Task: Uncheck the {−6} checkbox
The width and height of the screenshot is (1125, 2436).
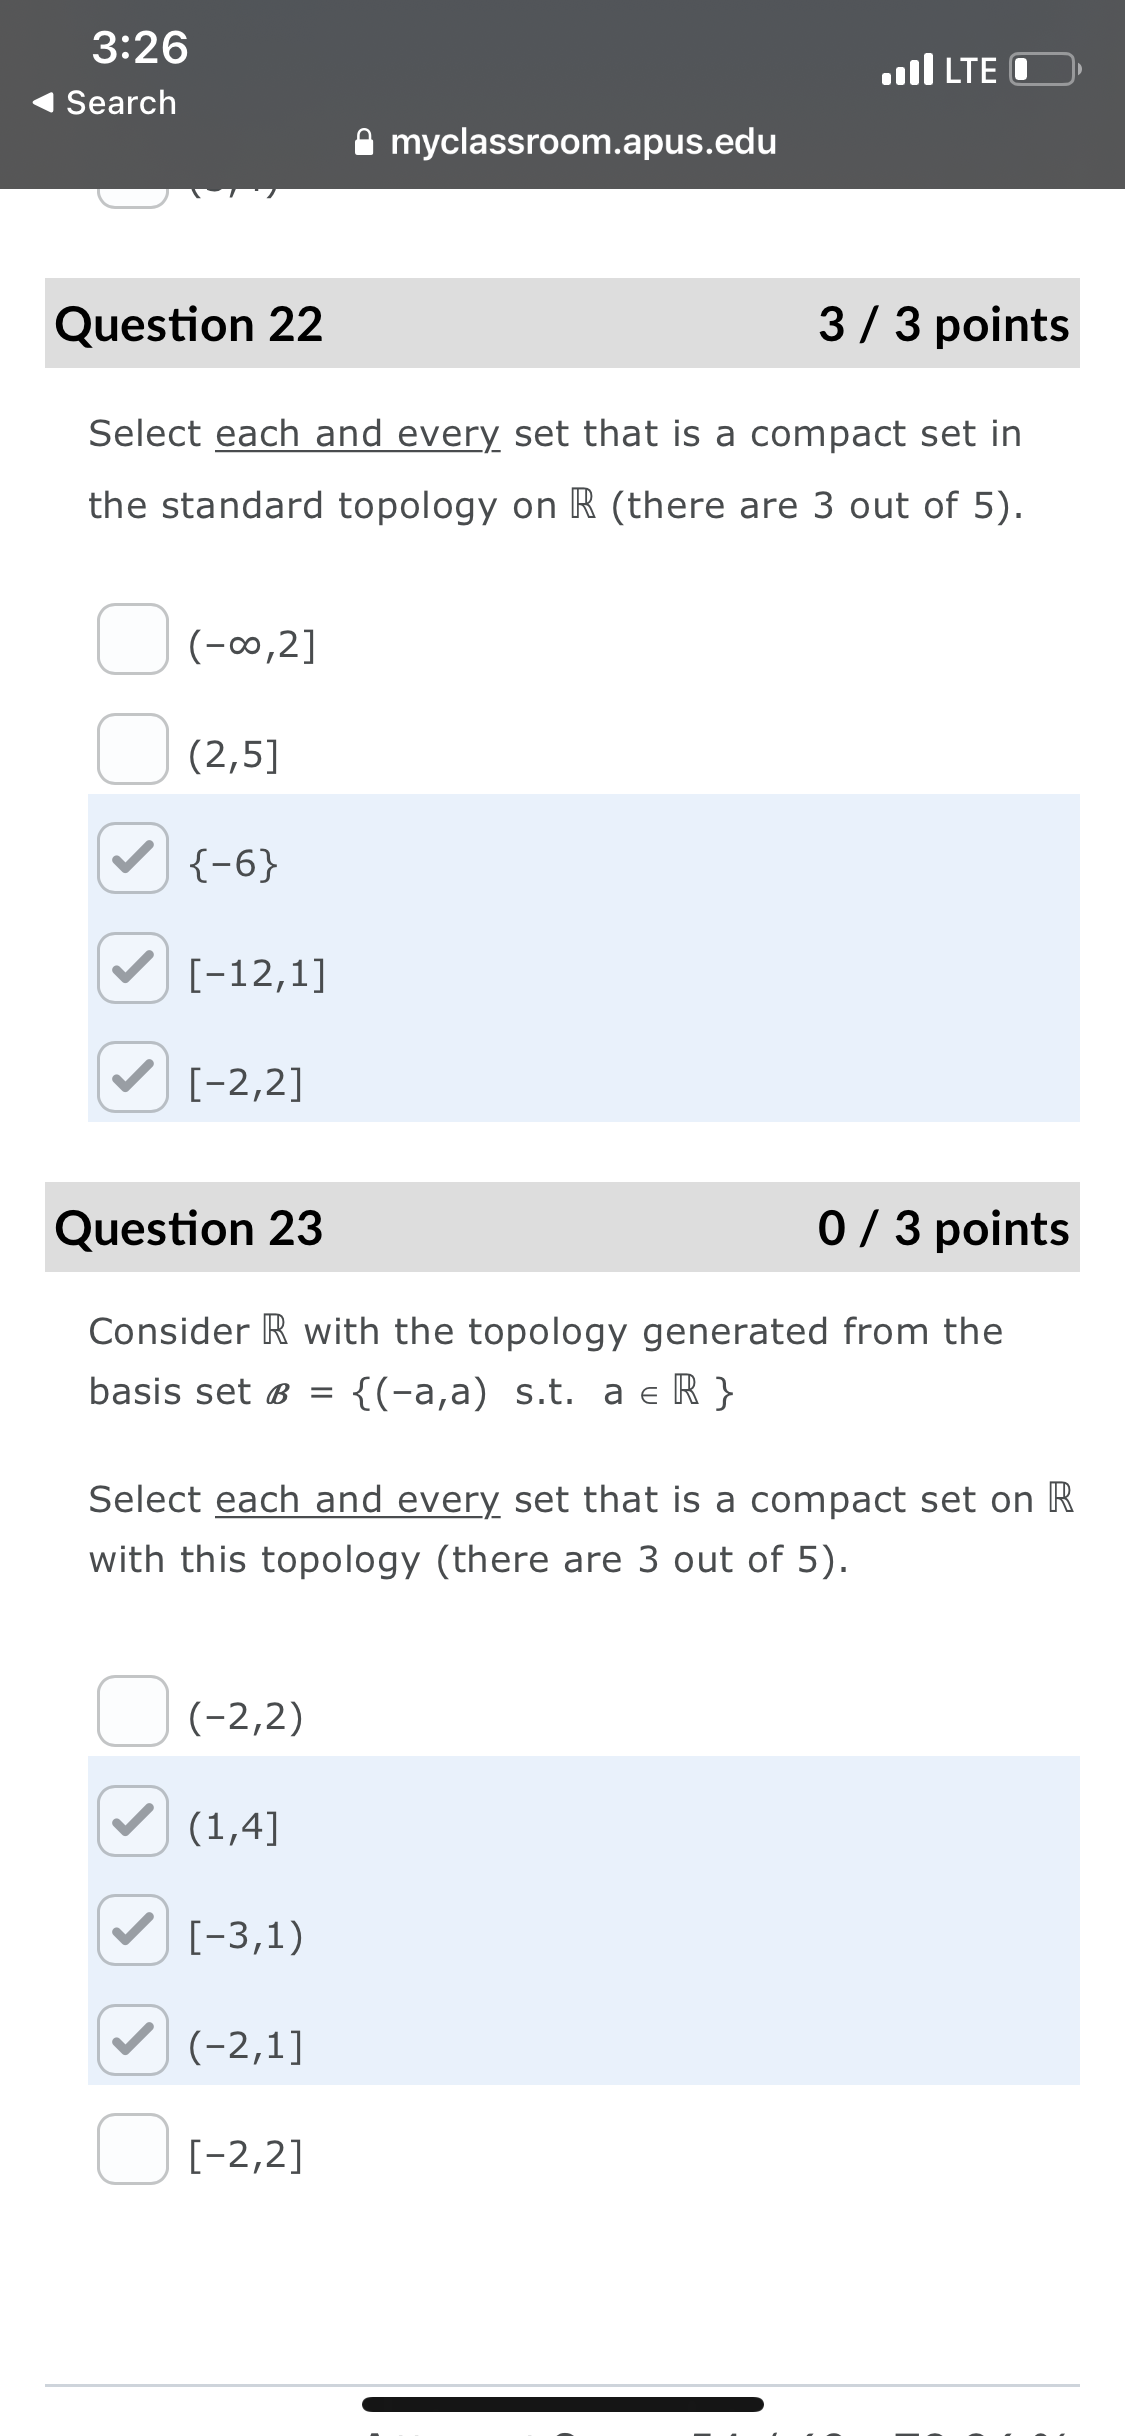Action: coord(133,858)
